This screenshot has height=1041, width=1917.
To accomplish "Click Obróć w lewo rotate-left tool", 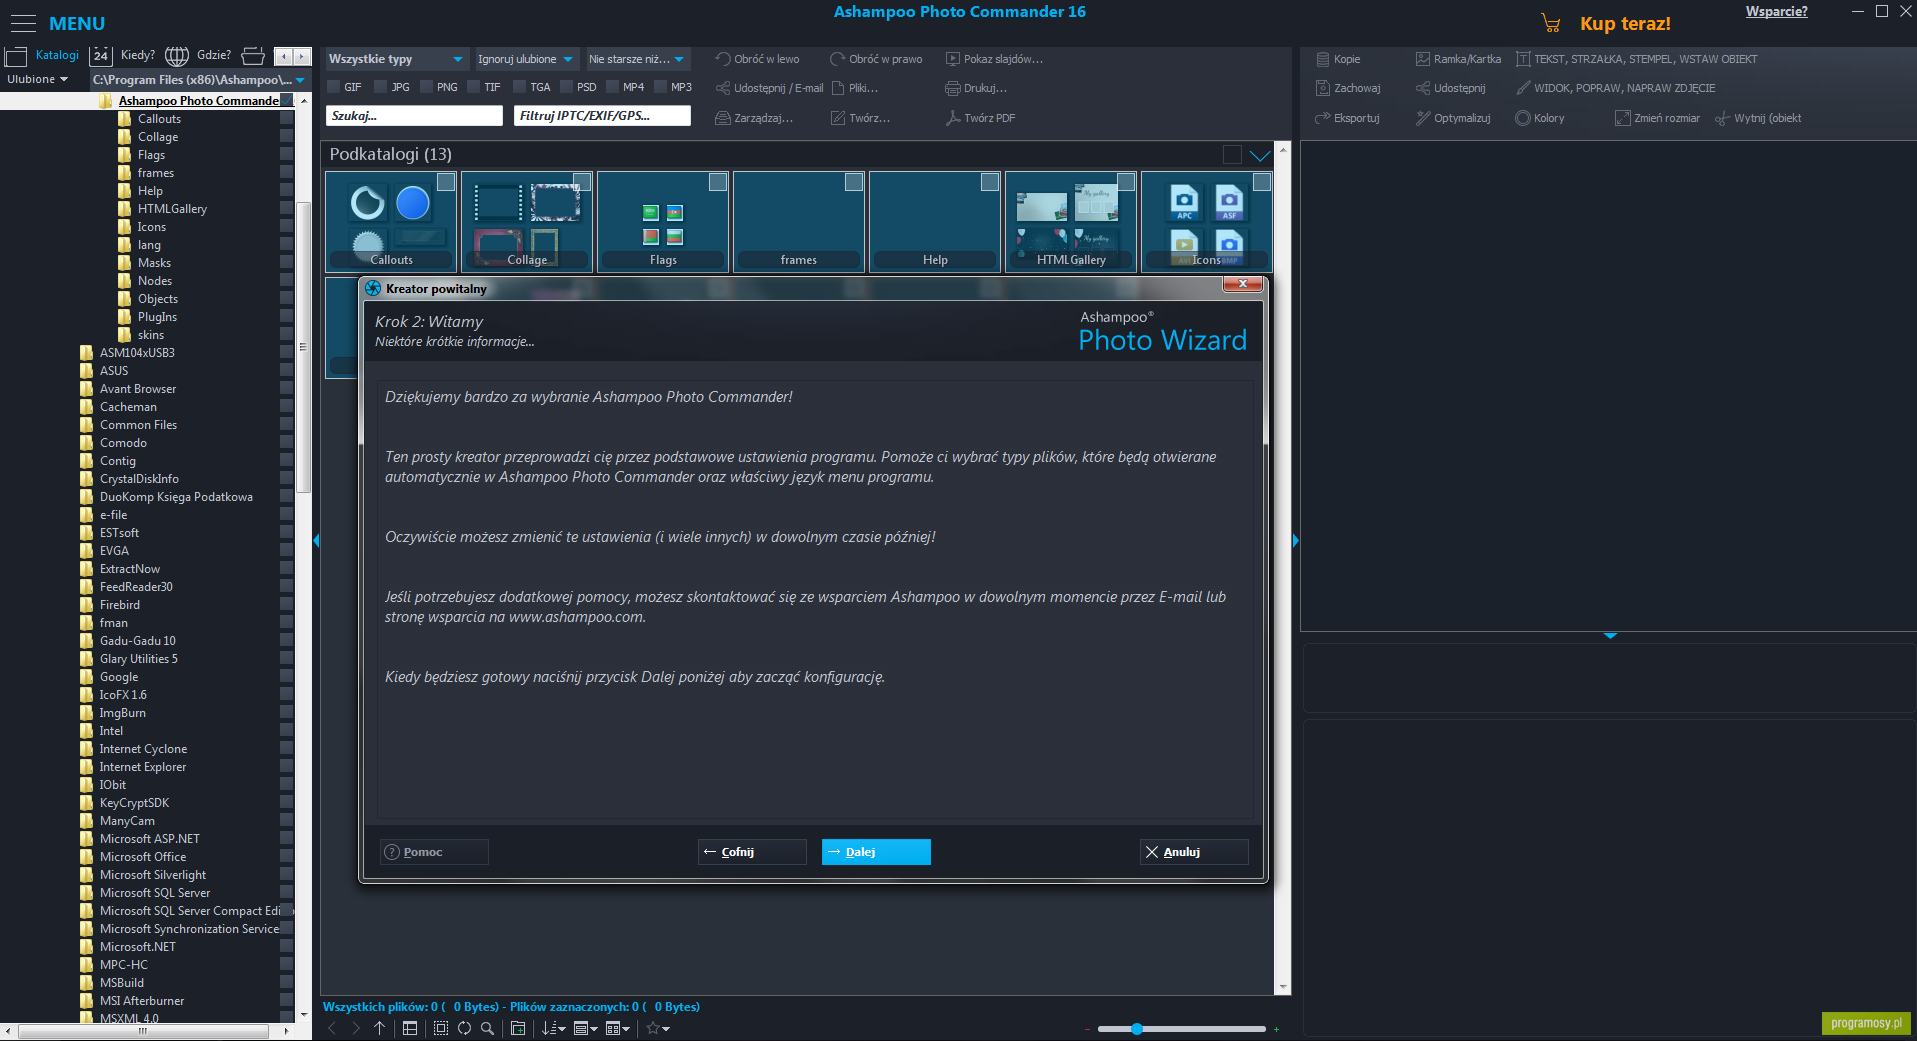I will click(758, 59).
